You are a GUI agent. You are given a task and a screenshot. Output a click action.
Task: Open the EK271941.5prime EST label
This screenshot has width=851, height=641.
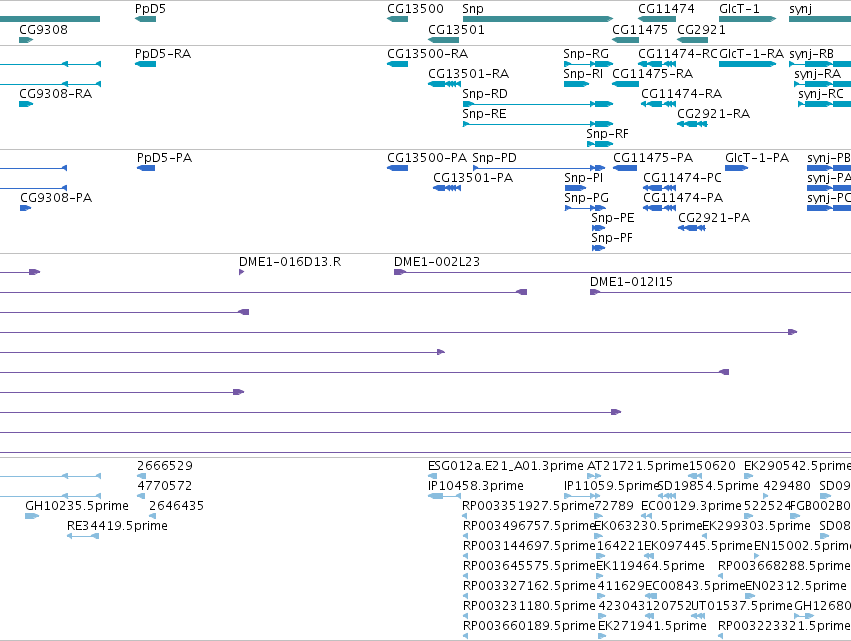pyautogui.click(x=652, y=626)
